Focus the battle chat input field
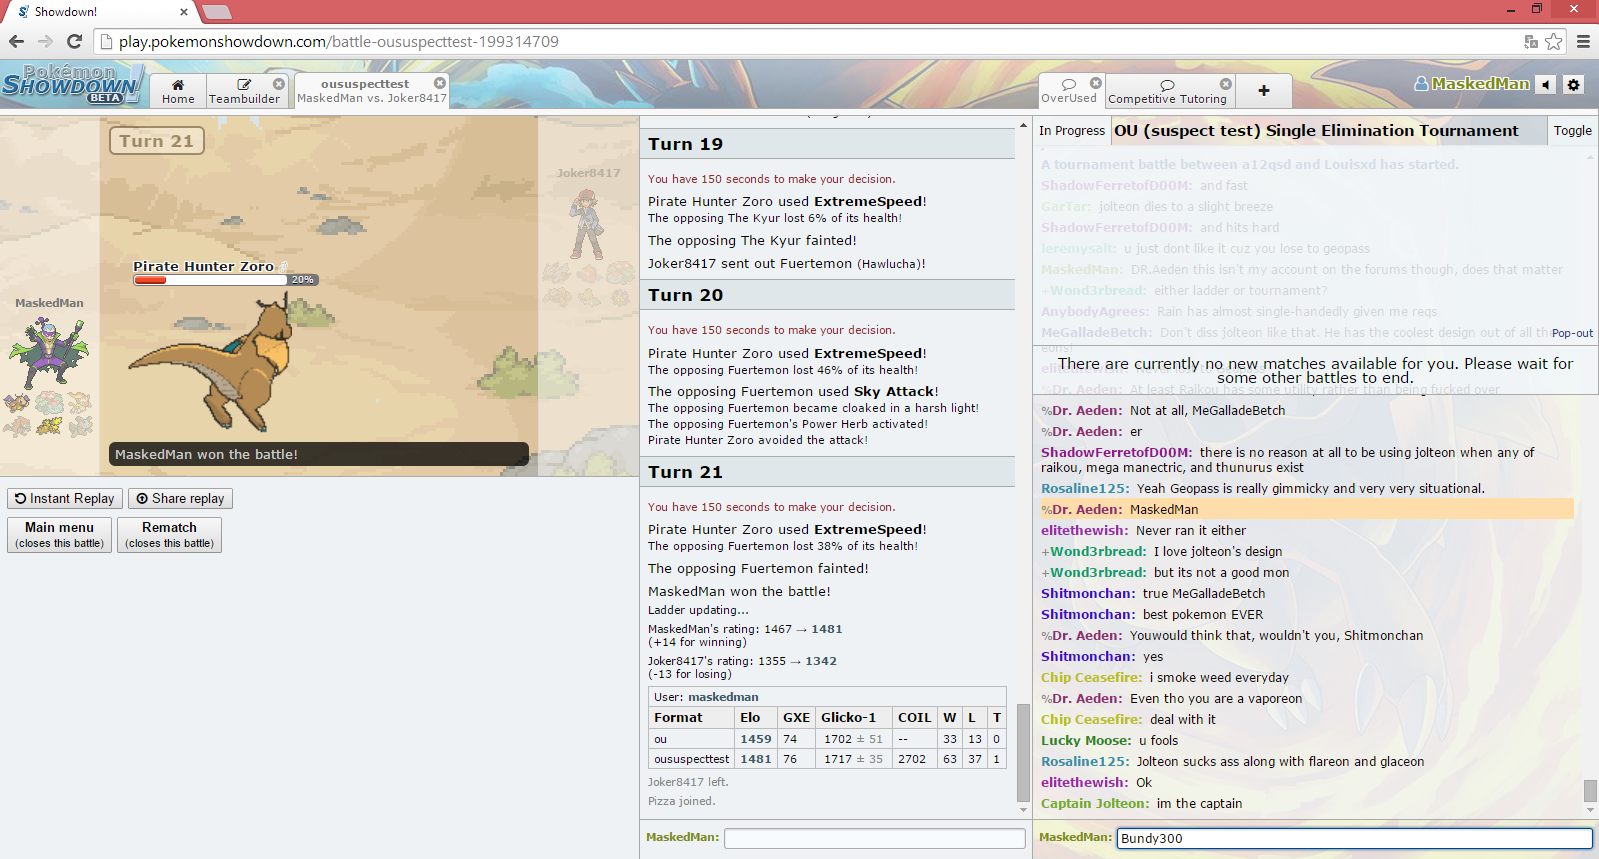Screen dimensions: 1599x859 coord(875,838)
